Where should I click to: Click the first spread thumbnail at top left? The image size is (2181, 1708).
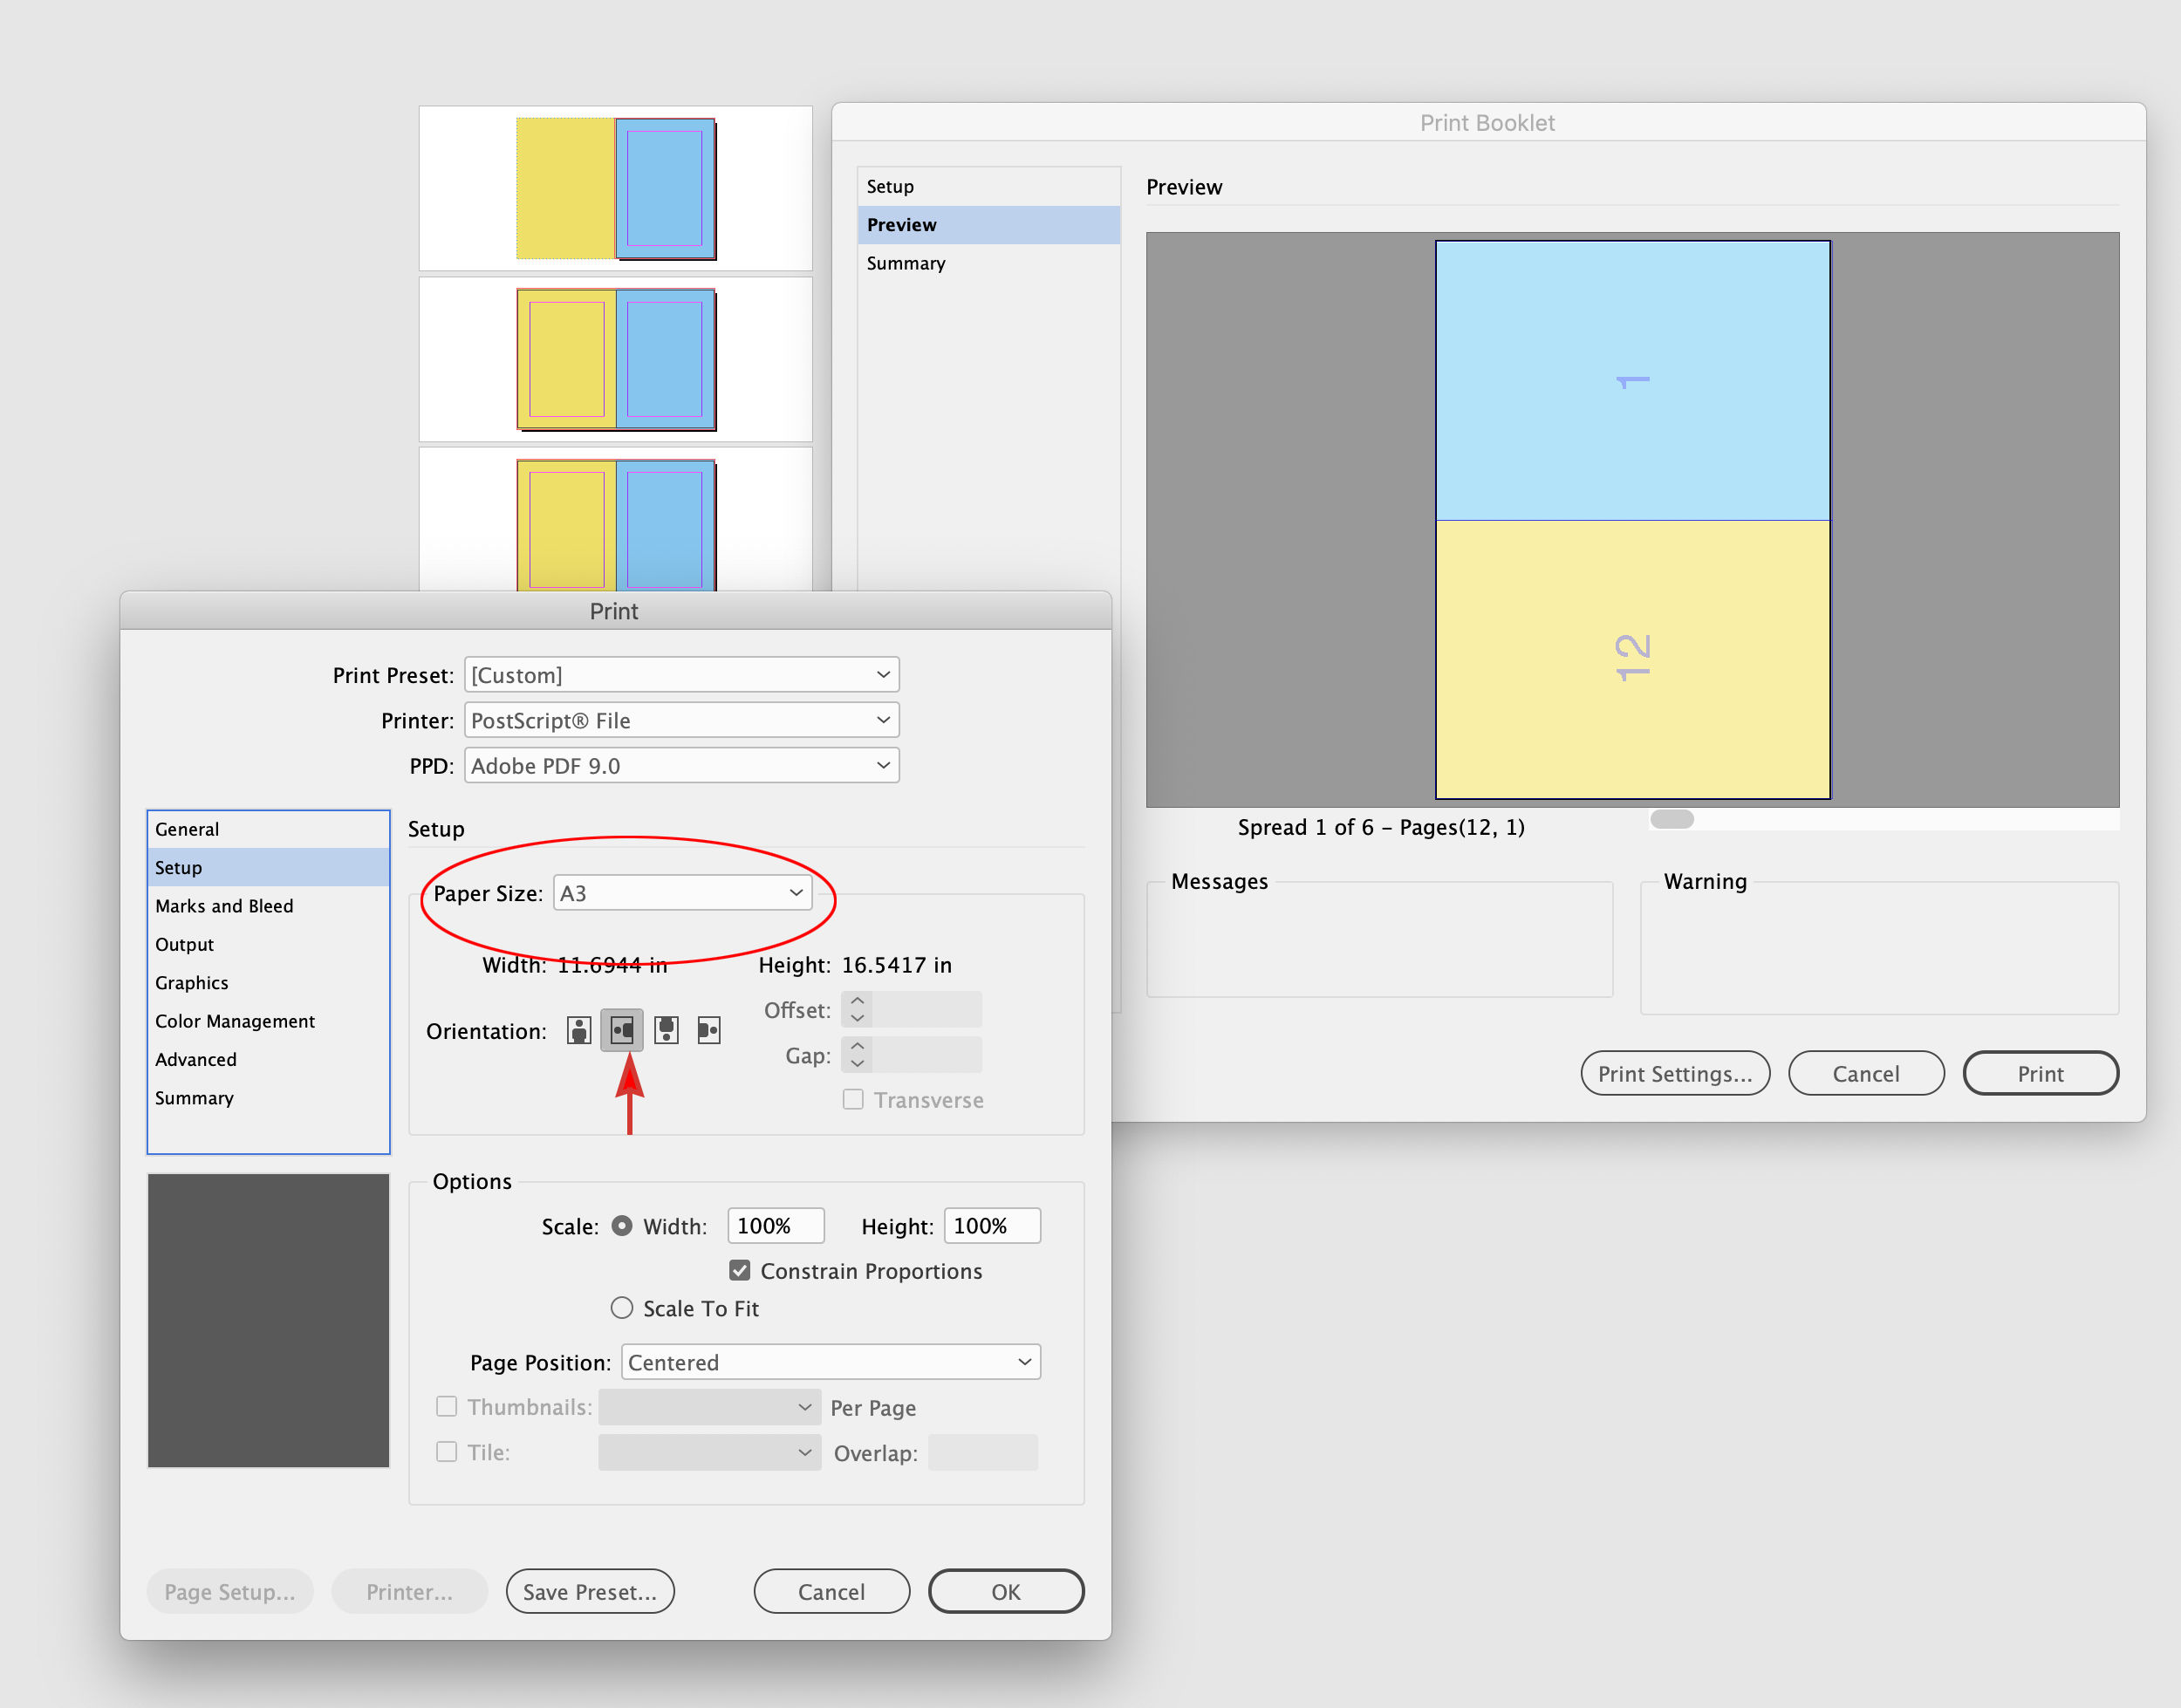point(615,188)
